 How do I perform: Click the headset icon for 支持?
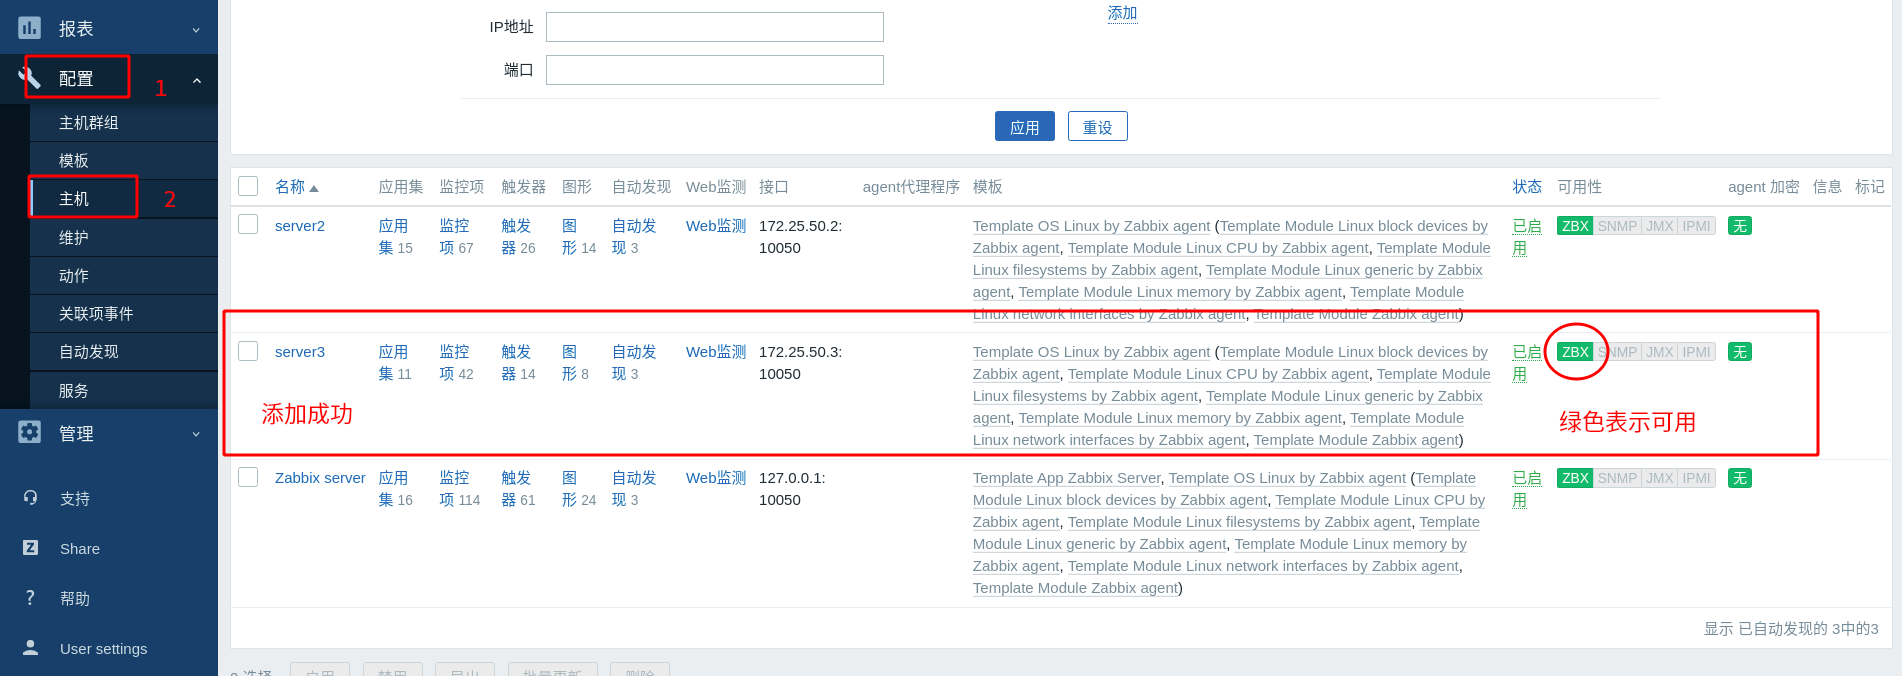click(x=31, y=497)
